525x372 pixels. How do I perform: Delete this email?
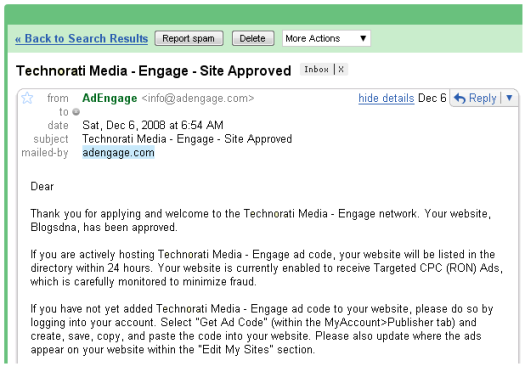tap(253, 39)
